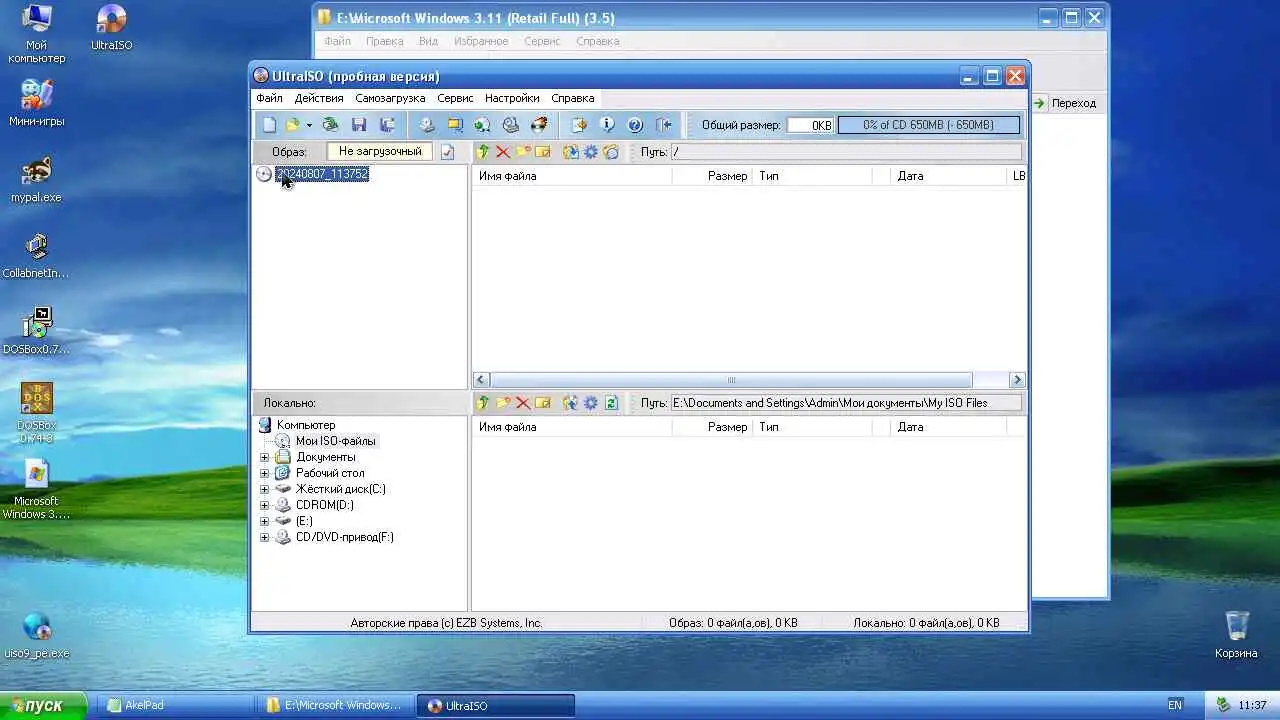Click the gear icon in image pane toolbar

pyautogui.click(x=591, y=152)
